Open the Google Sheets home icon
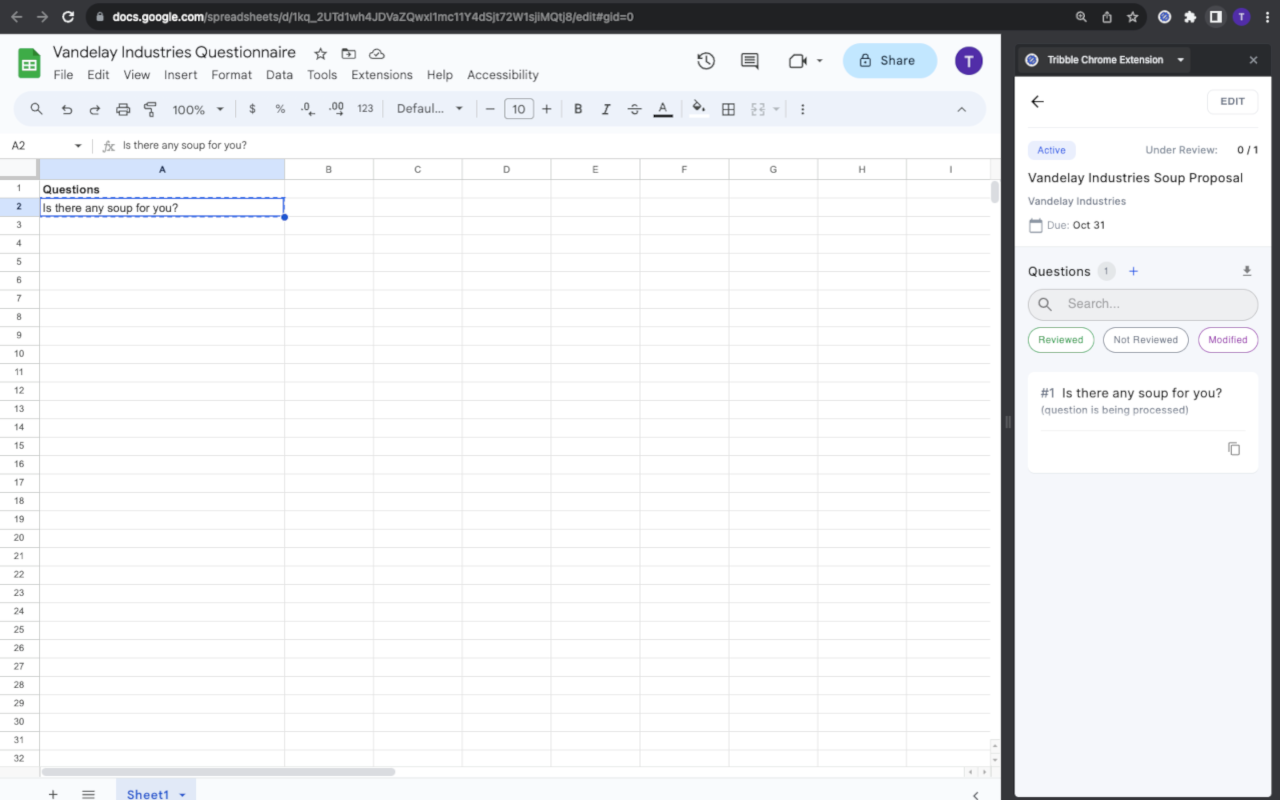1280x800 pixels. pyautogui.click(x=29, y=63)
